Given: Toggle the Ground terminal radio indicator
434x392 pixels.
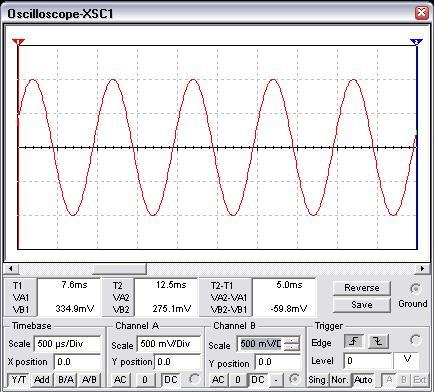Looking at the screenshot, I should pyautogui.click(x=415, y=289).
